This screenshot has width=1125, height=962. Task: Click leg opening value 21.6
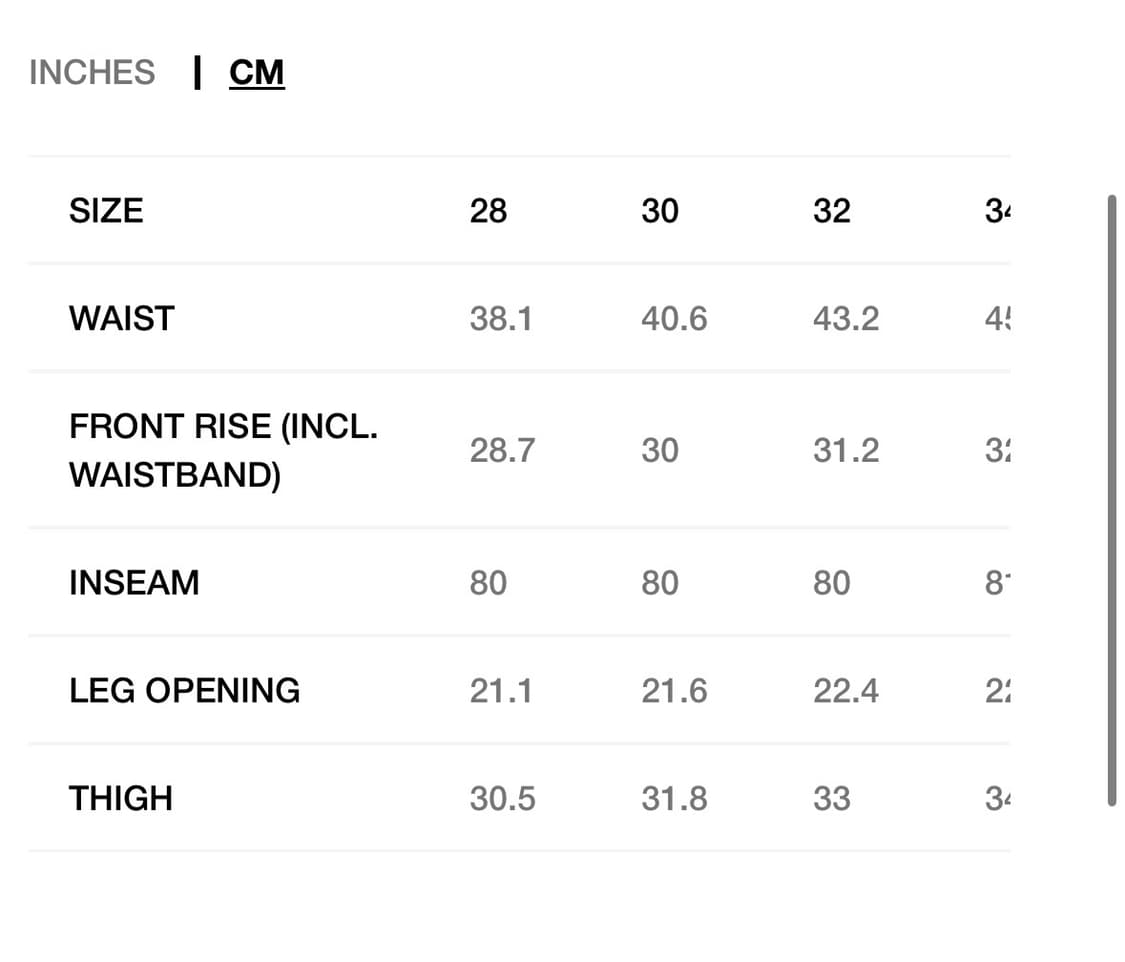pos(674,691)
